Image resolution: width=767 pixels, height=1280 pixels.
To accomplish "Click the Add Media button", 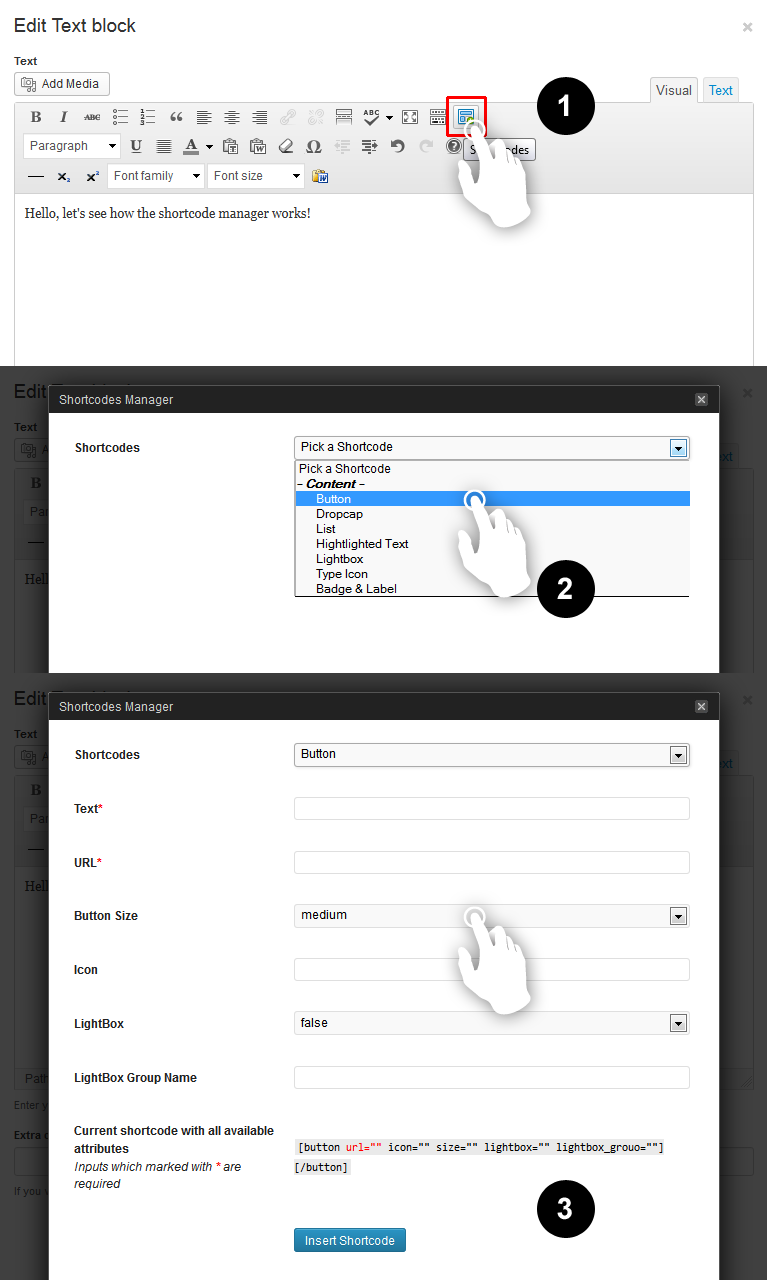I will [62, 84].
